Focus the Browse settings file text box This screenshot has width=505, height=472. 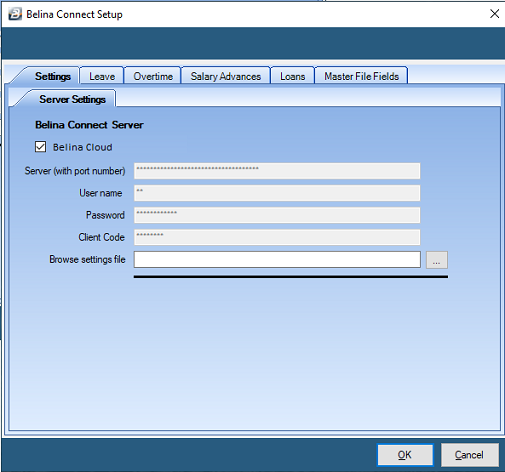point(277,259)
